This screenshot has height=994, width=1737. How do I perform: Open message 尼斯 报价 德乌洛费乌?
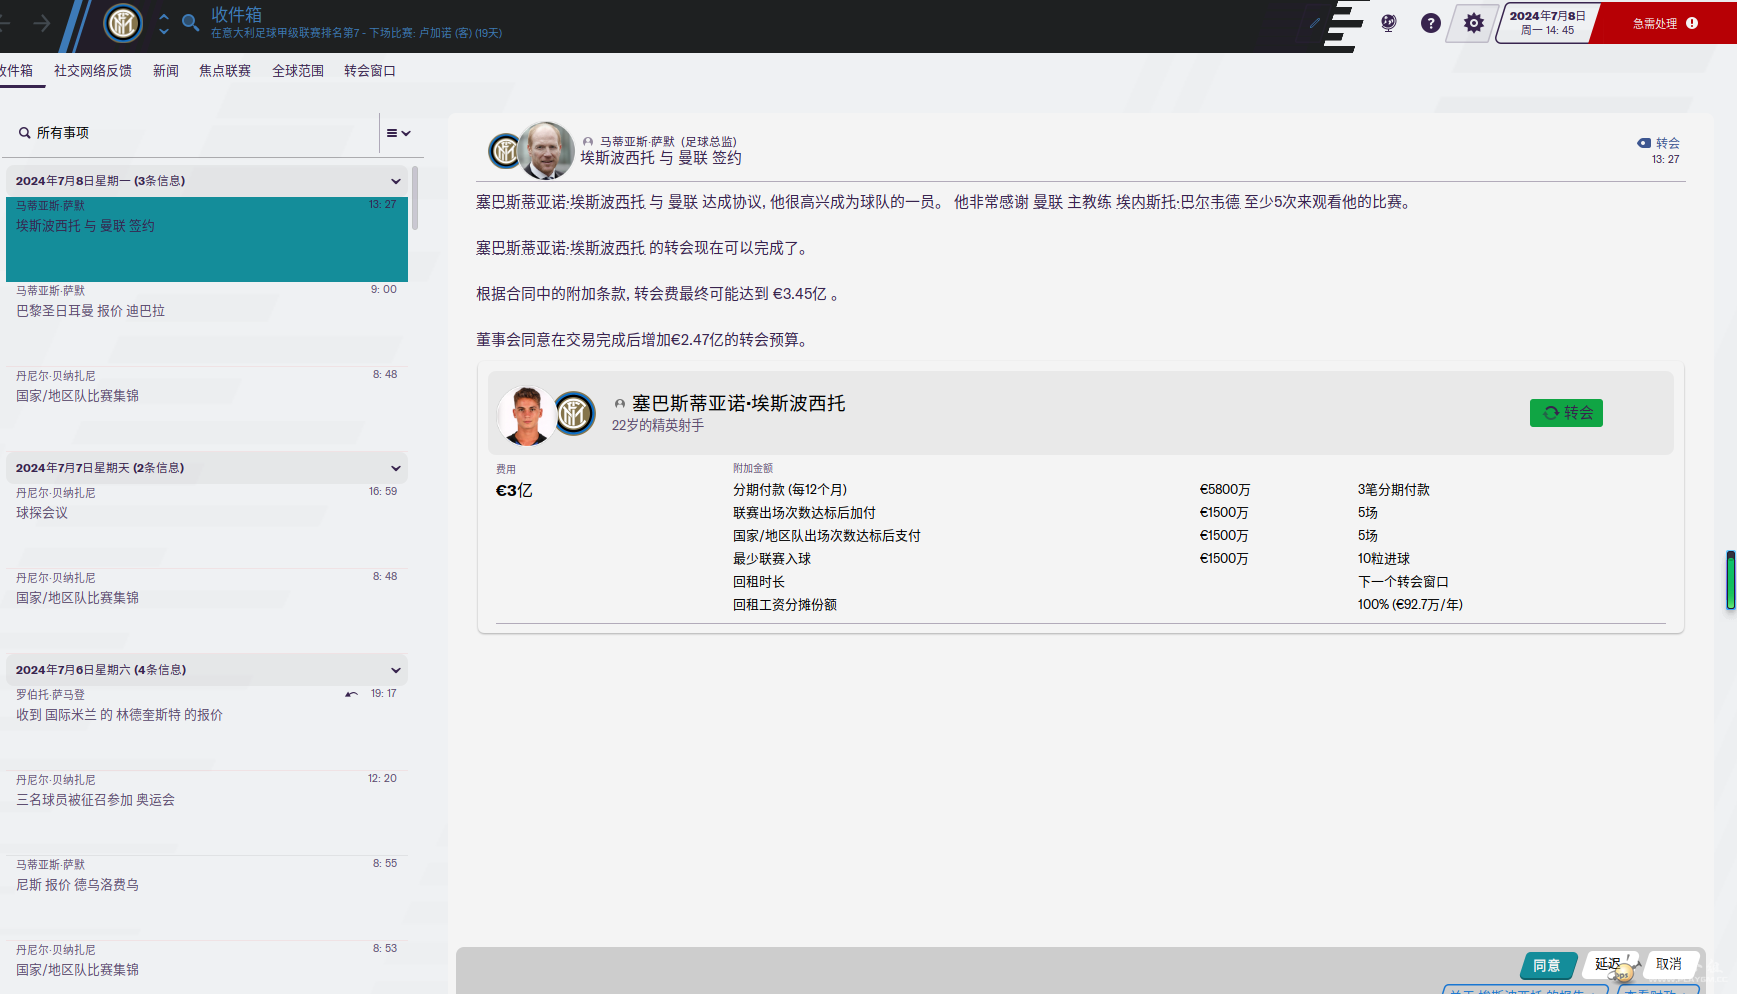pyautogui.click(x=207, y=898)
